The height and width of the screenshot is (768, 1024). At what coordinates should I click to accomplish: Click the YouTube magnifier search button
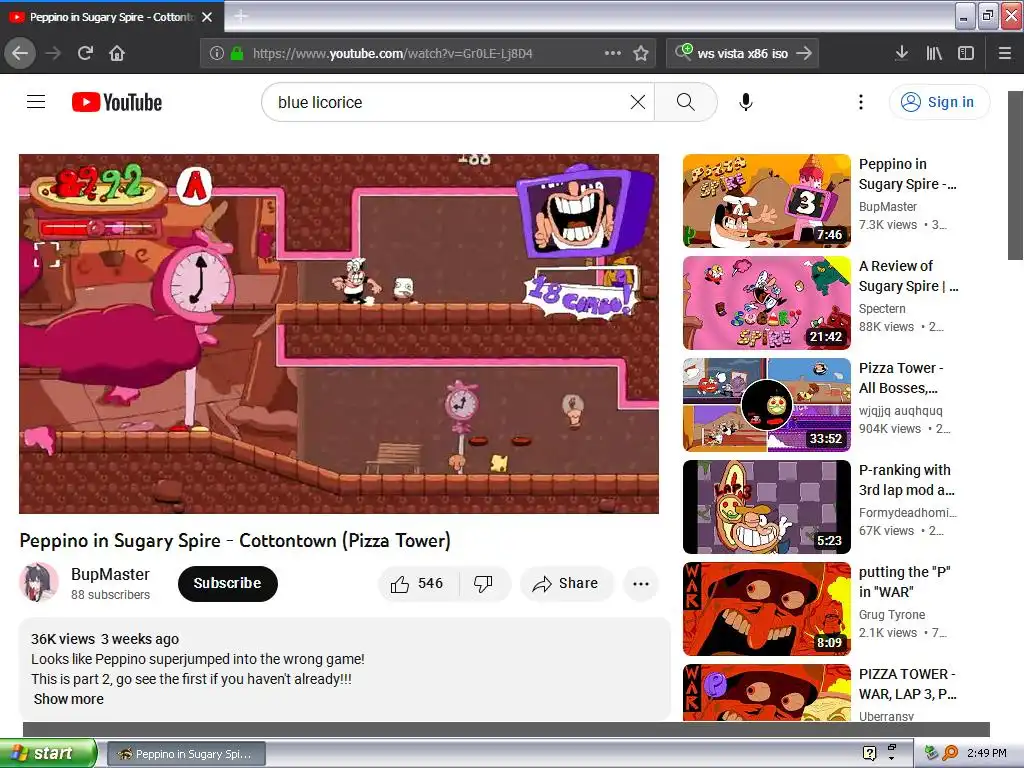pos(686,102)
